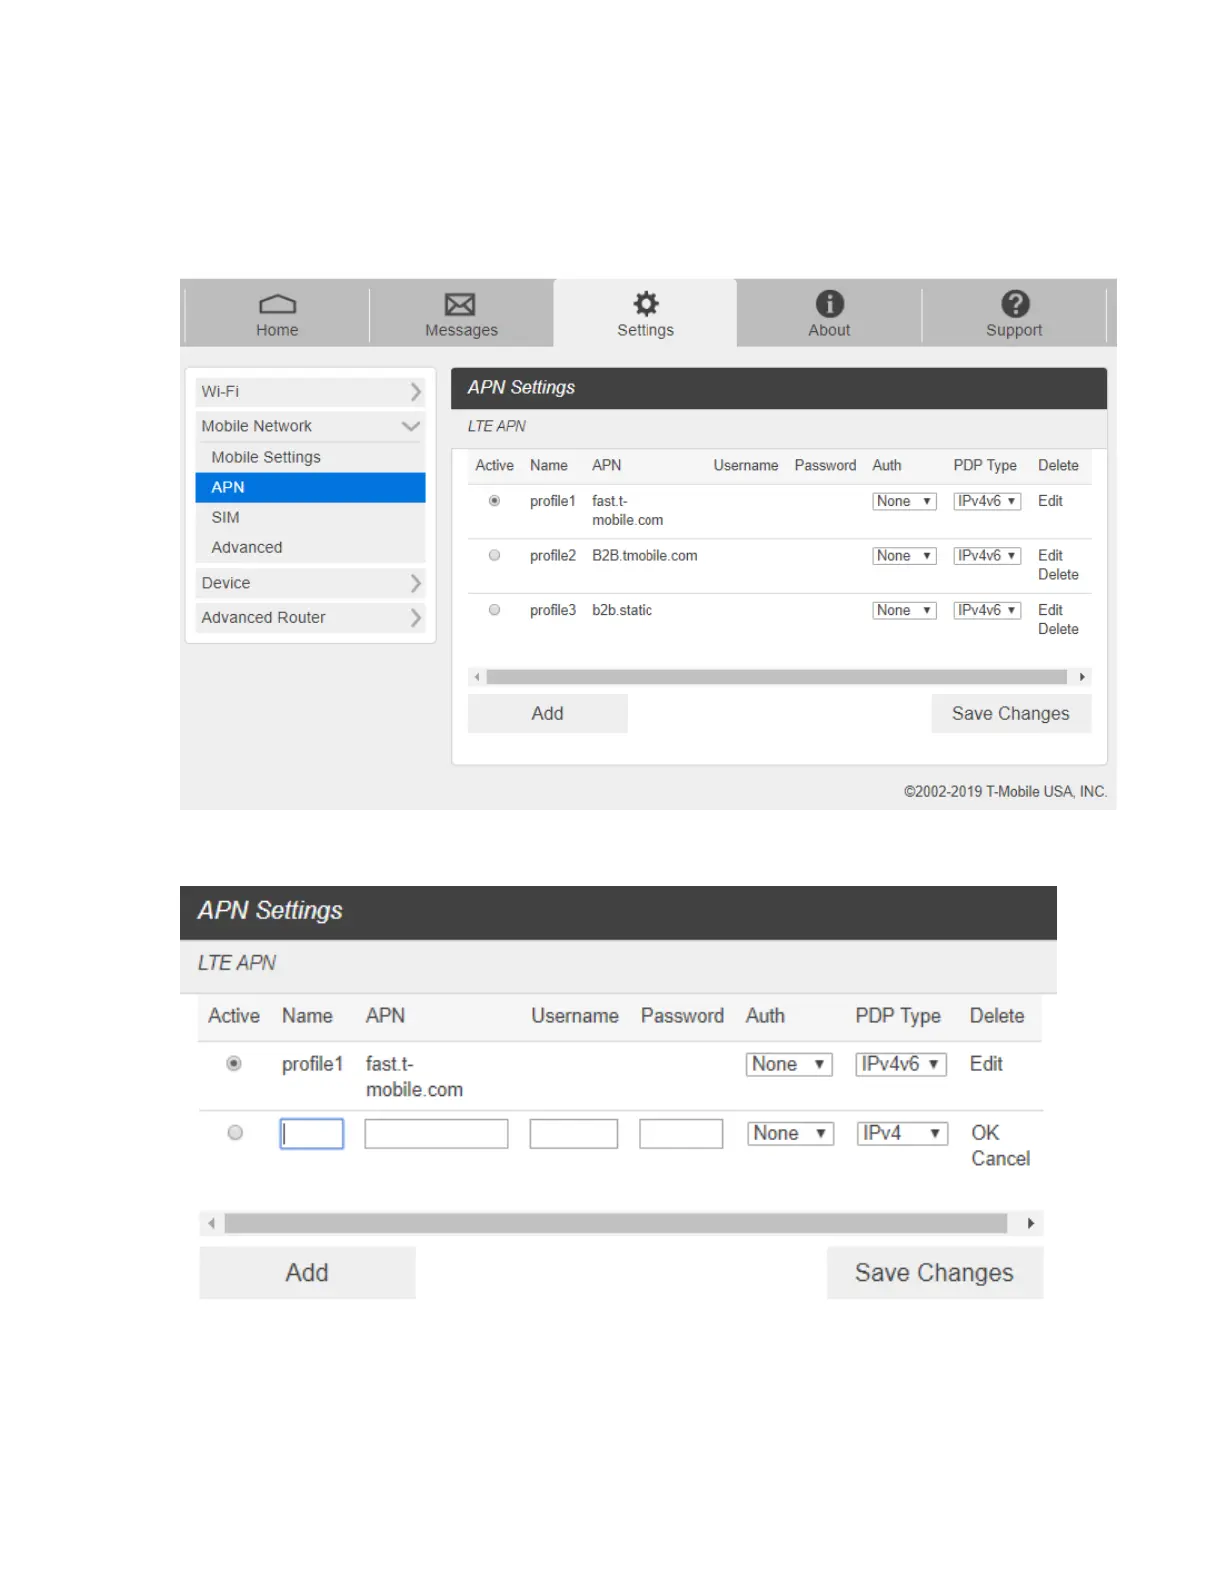Image resolution: width=1224 pixels, height=1584 pixels.
Task: Activate profile2 radio button
Action: (x=494, y=555)
